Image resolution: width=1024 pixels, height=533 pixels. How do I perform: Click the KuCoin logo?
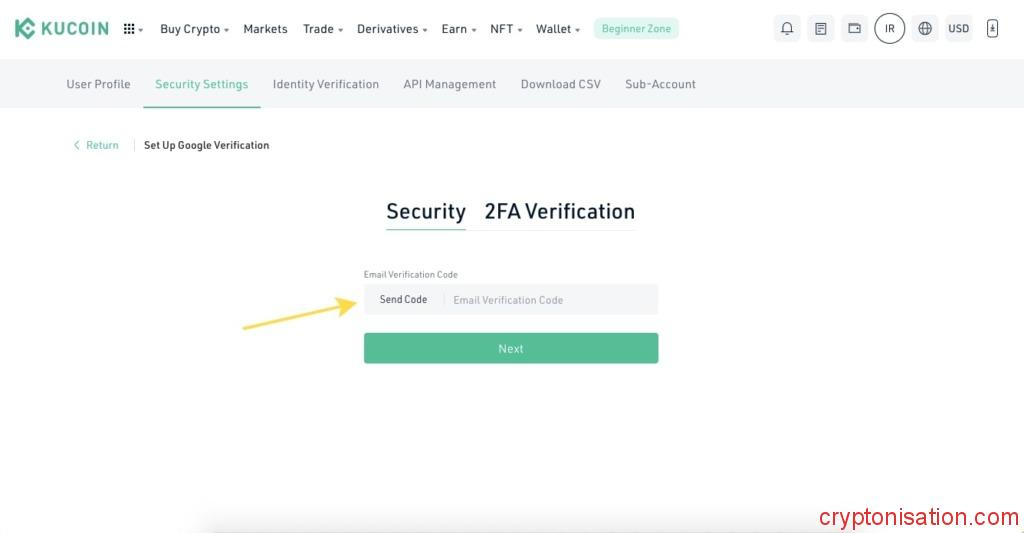click(62, 29)
